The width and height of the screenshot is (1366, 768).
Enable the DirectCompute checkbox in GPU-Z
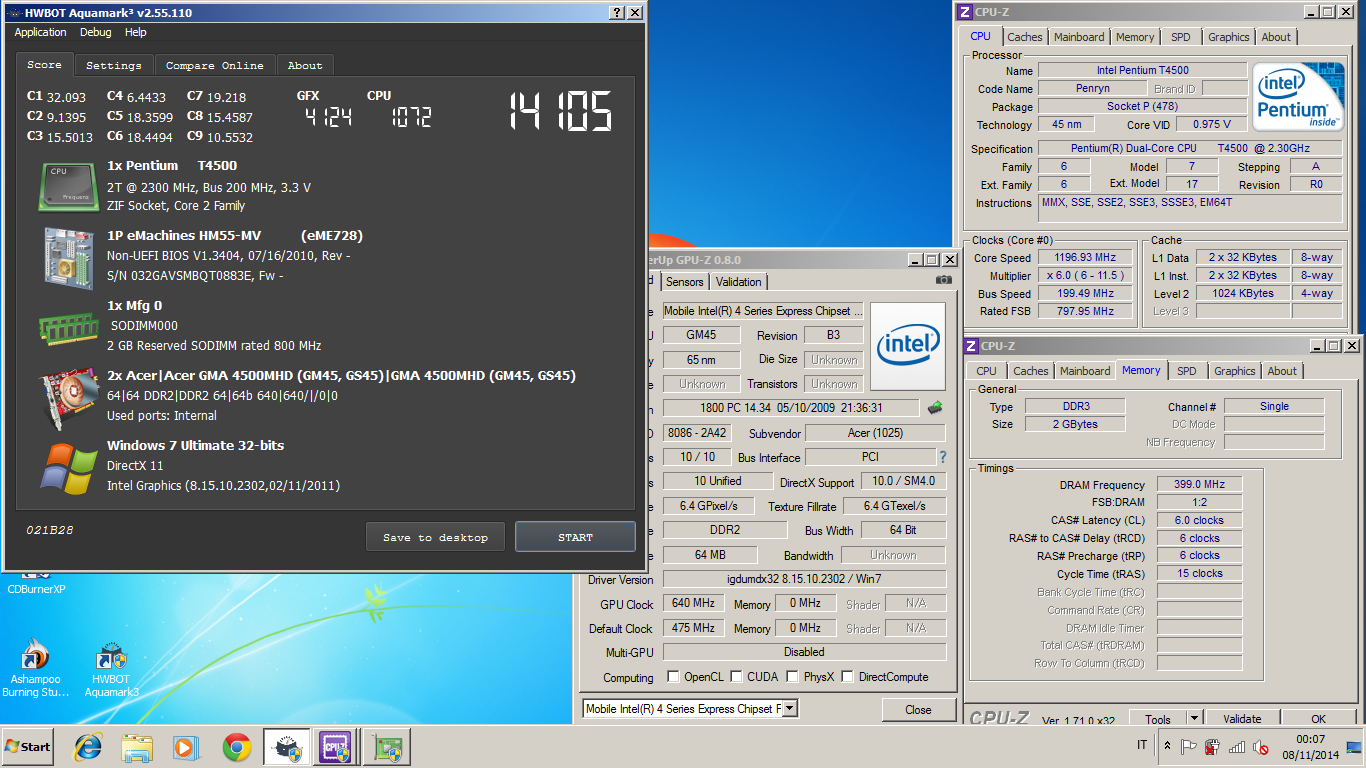[x=848, y=677]
